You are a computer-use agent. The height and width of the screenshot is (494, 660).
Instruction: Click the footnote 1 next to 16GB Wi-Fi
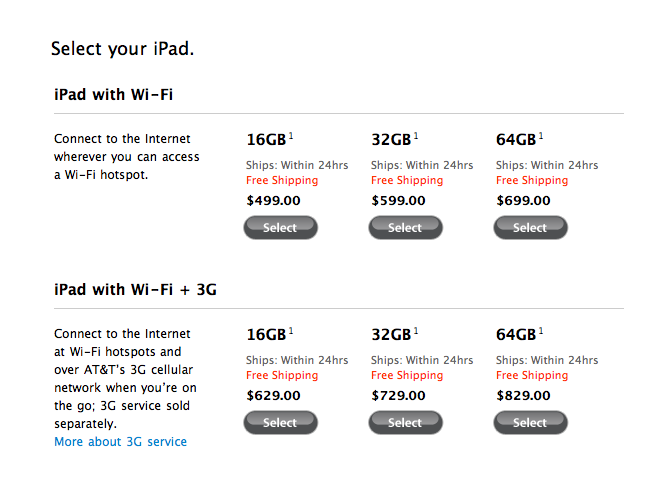(291, 136)
